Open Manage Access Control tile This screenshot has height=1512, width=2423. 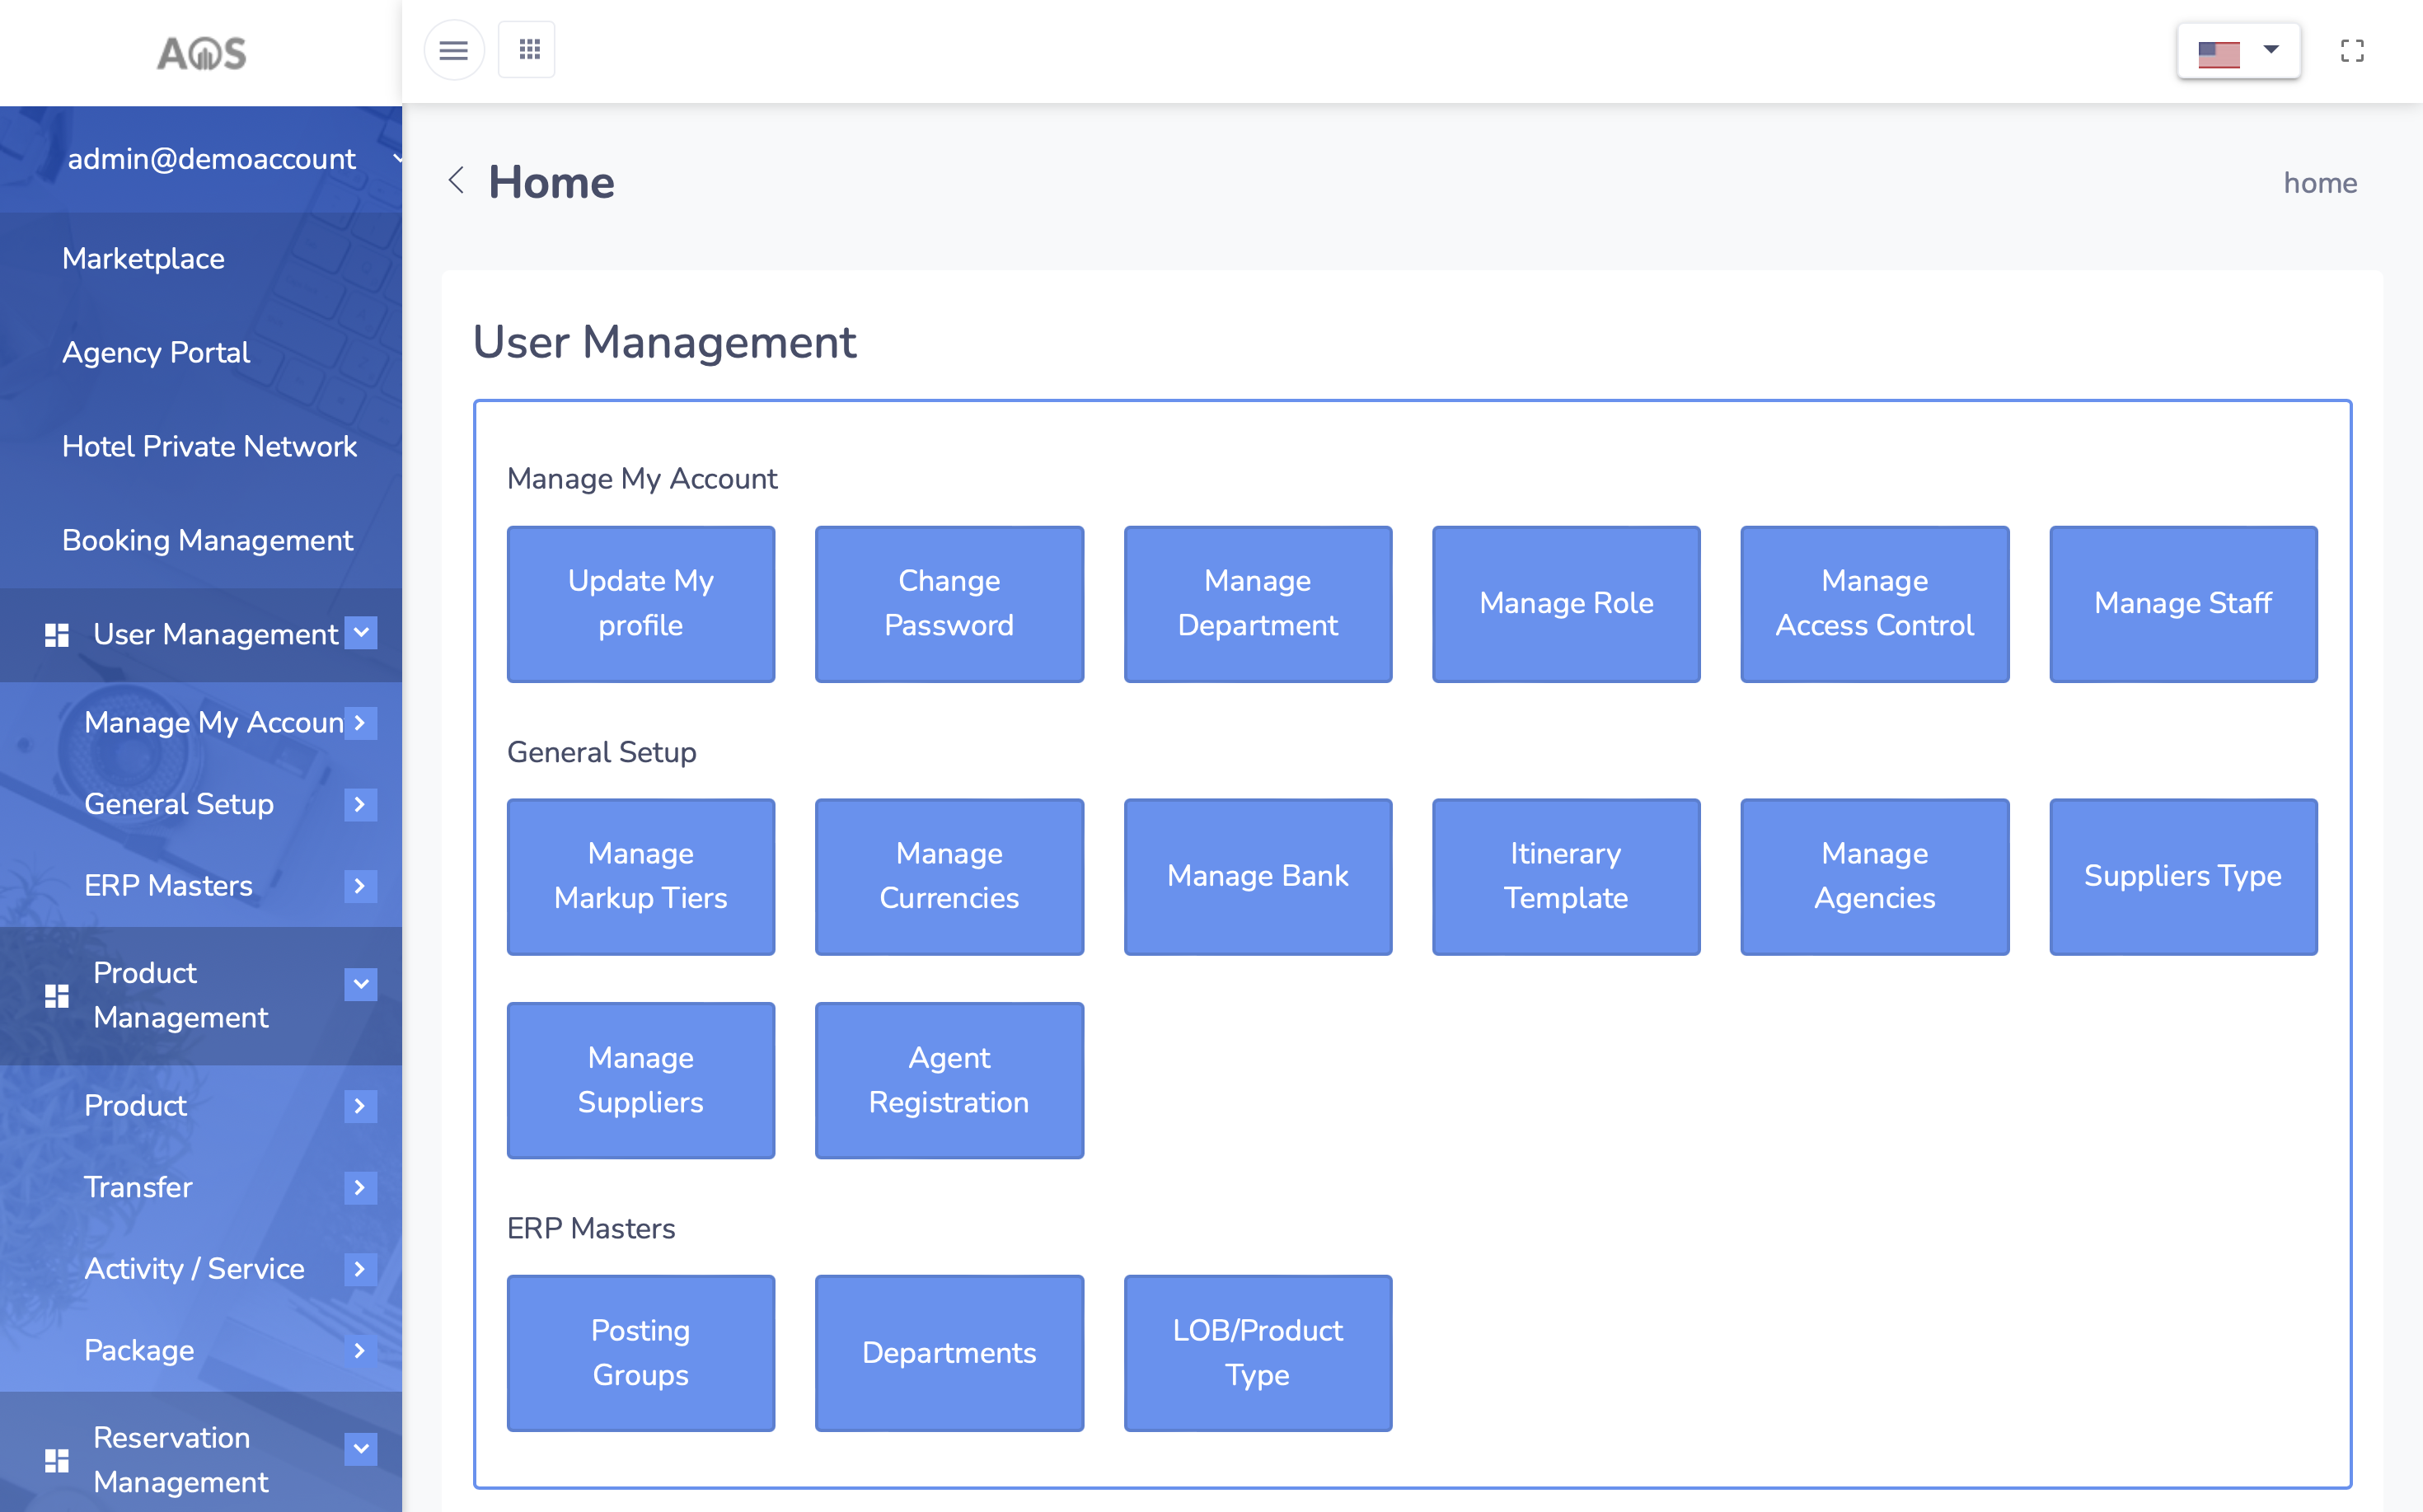[x=1873, y=604]
